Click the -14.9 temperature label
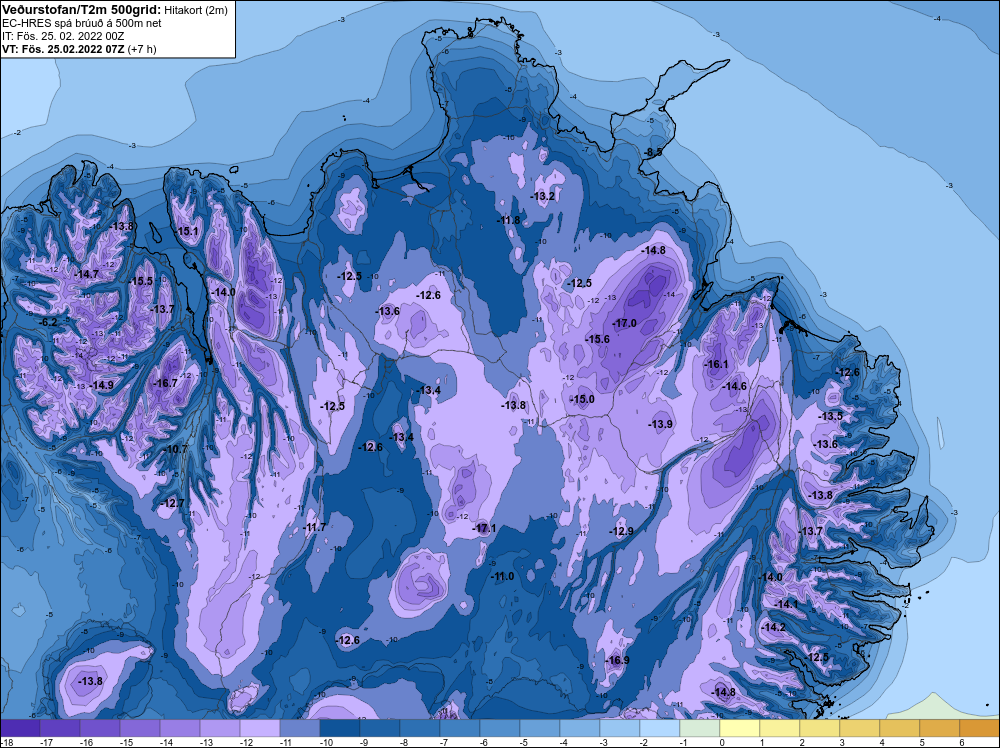 coord(101,385)
